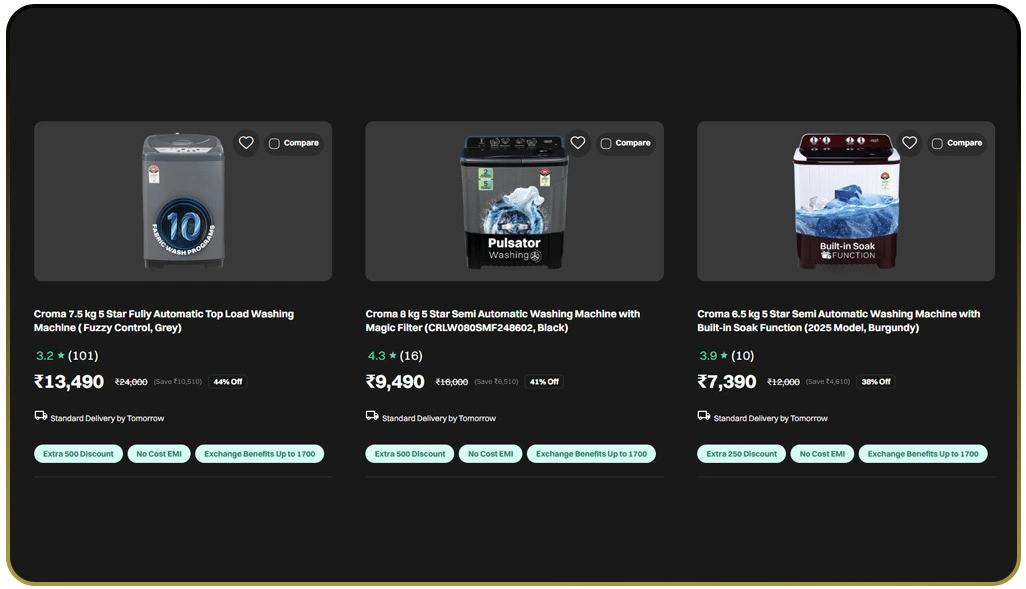Click the Grey top load washer product image
This screenshot has height=589, width=1026.
coord(182,200)
